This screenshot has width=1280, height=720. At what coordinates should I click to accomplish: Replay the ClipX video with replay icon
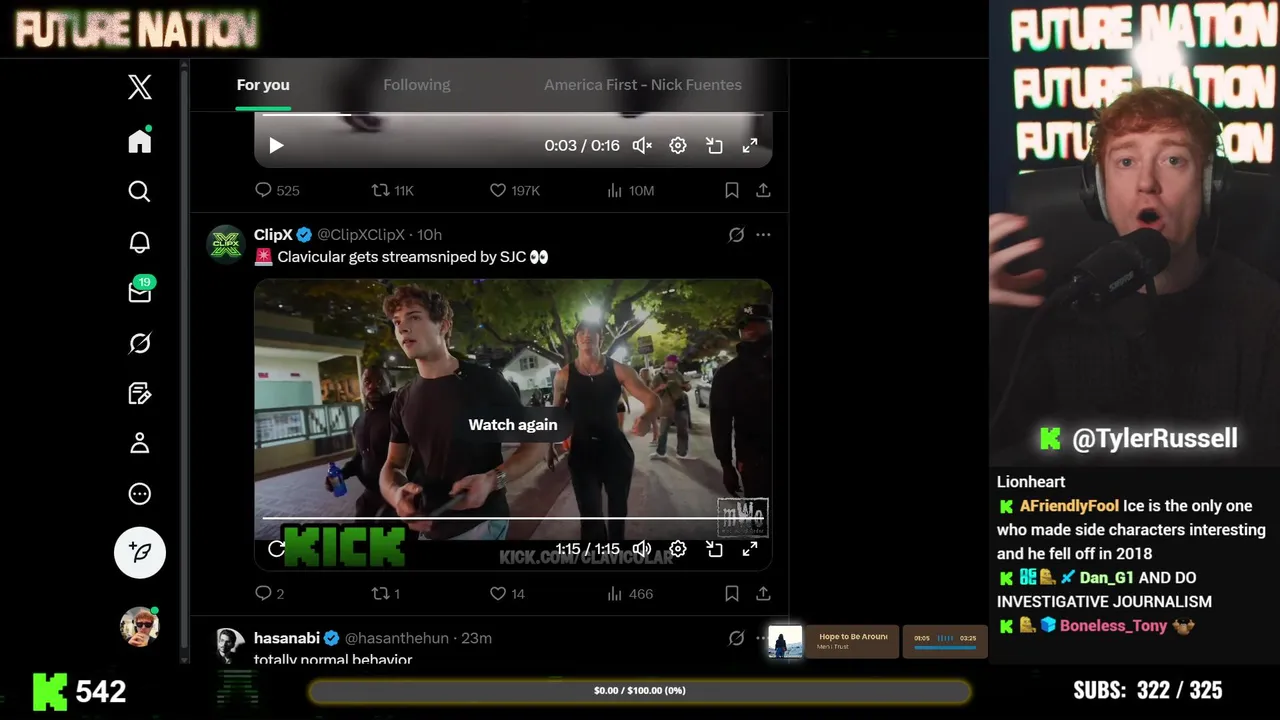277,549
